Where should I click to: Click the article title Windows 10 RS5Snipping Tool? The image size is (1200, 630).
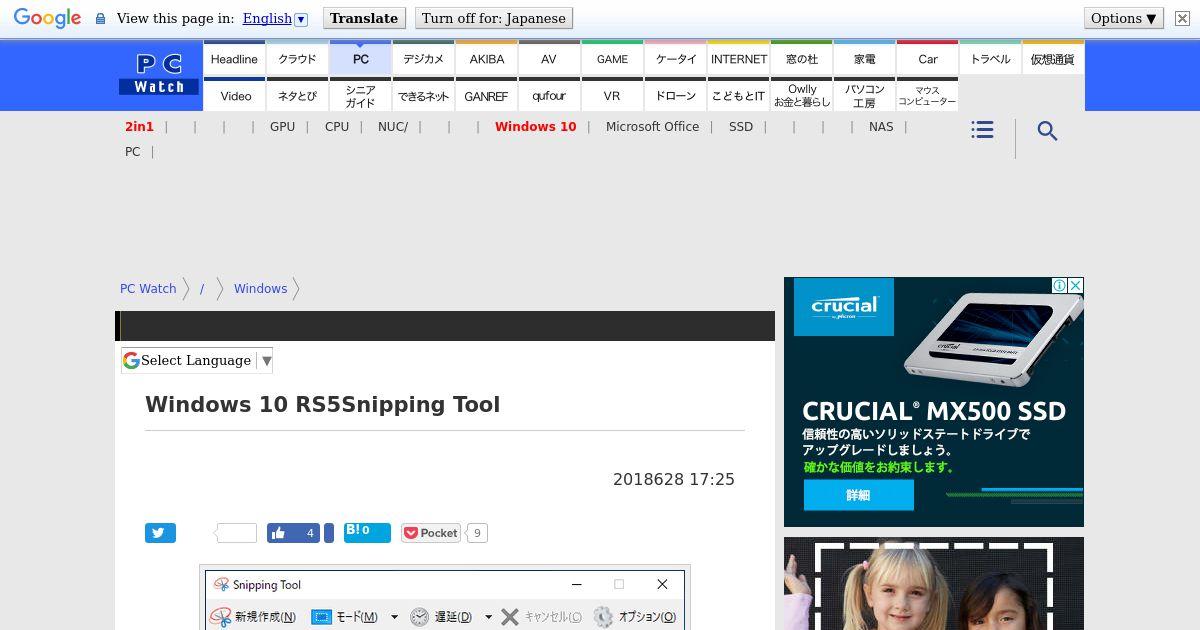click(322, 405)
